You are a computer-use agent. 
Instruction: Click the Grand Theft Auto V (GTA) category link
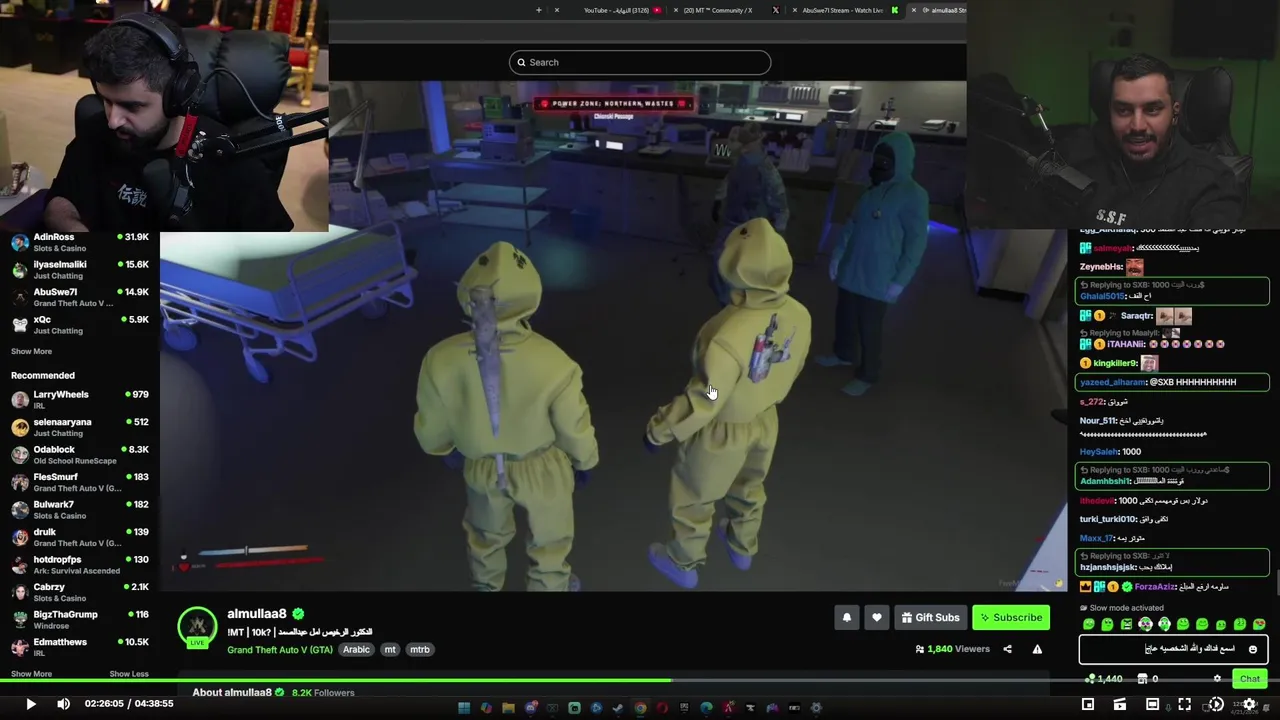(x=280, y=650)
